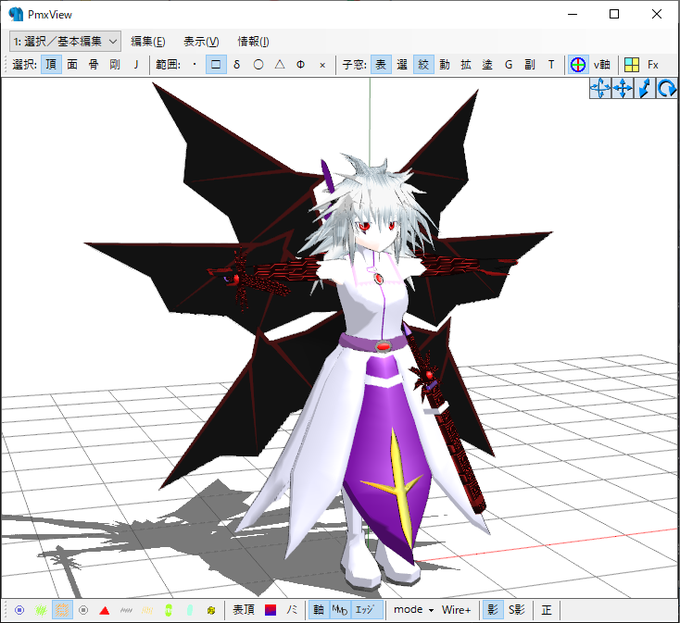Open the 編集(E) menu

tap(148, 42)
